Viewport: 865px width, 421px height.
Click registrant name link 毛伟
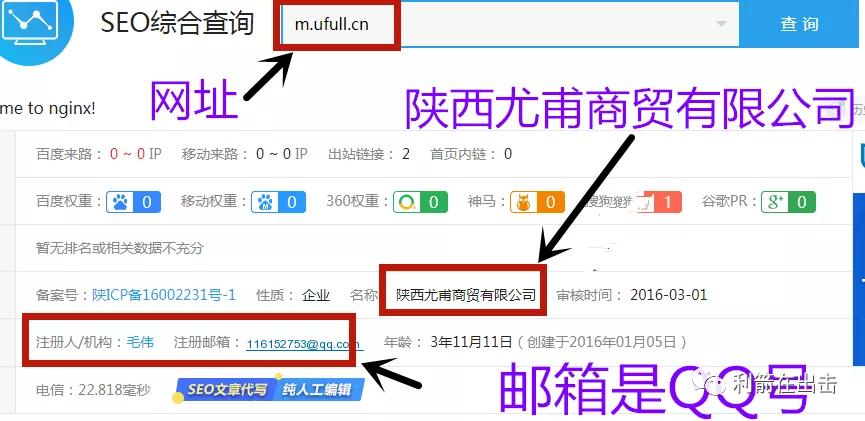(140, 342)
